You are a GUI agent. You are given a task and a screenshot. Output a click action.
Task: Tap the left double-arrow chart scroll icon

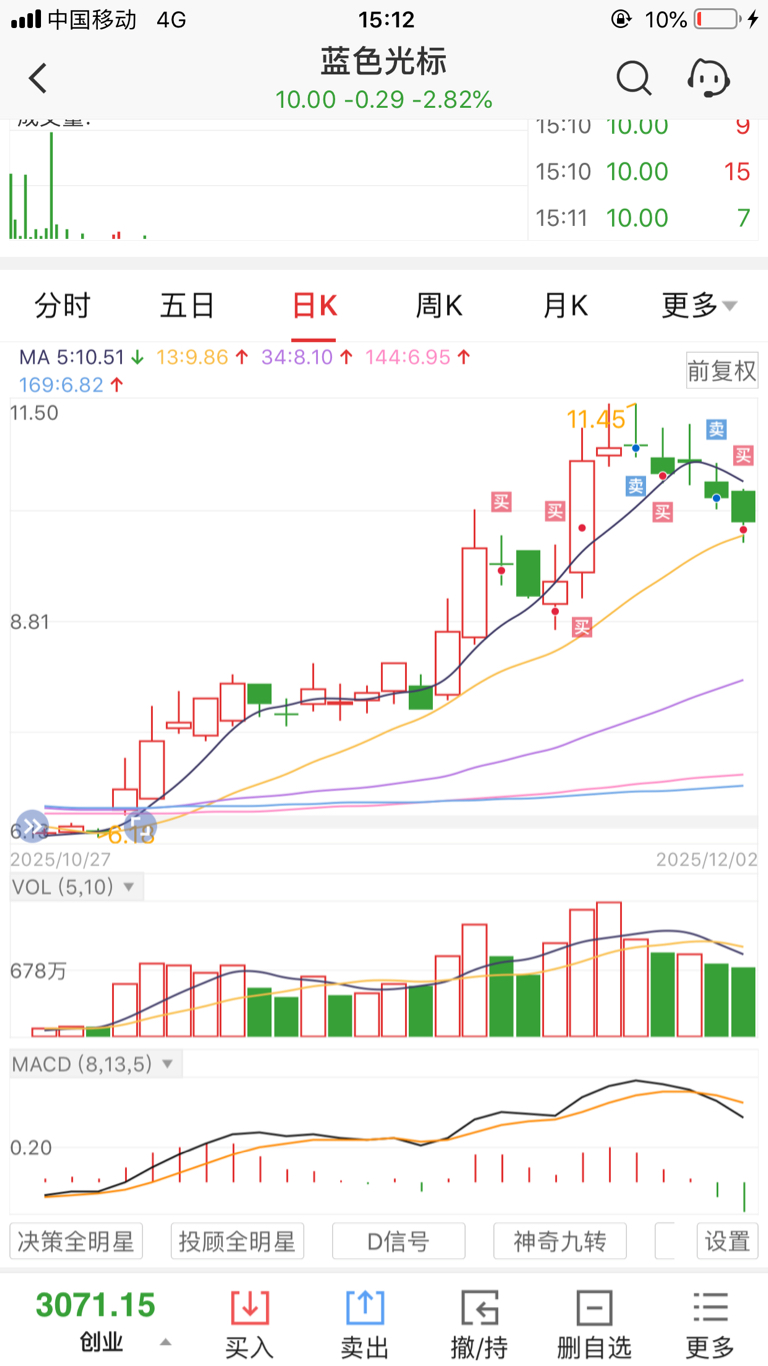(31, 826)
